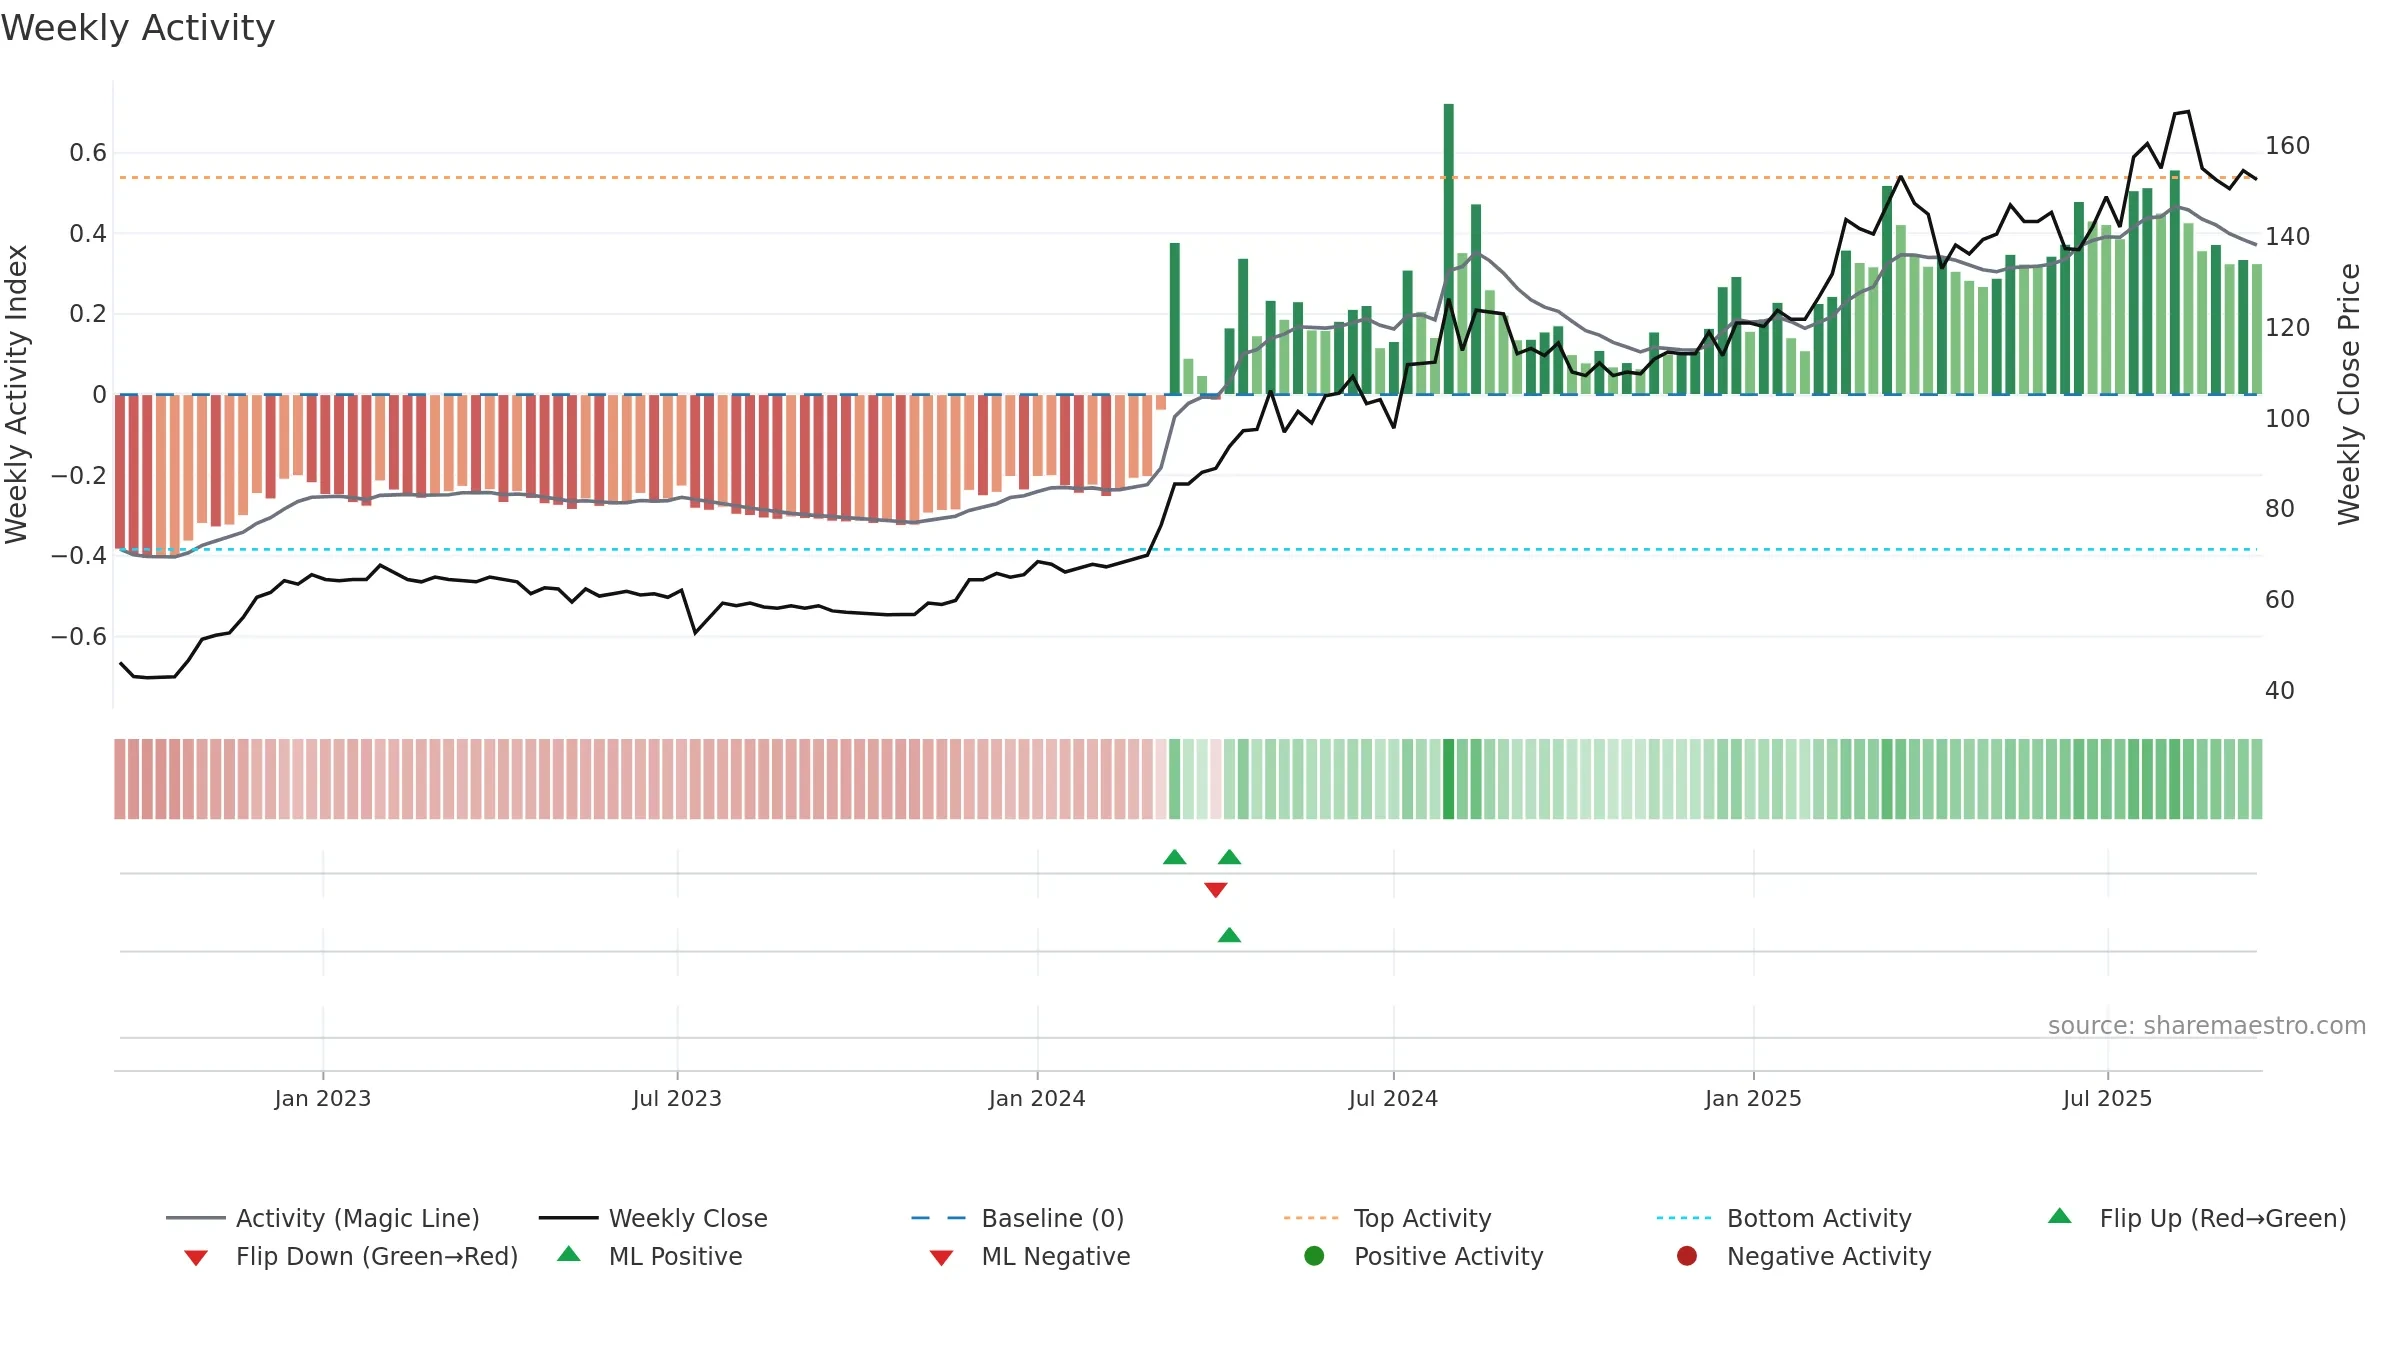Image resolution: width=2400 pixels, height=1350 pixels.
Task: Click the Jan 2023 axis label
Action: 323,1099
